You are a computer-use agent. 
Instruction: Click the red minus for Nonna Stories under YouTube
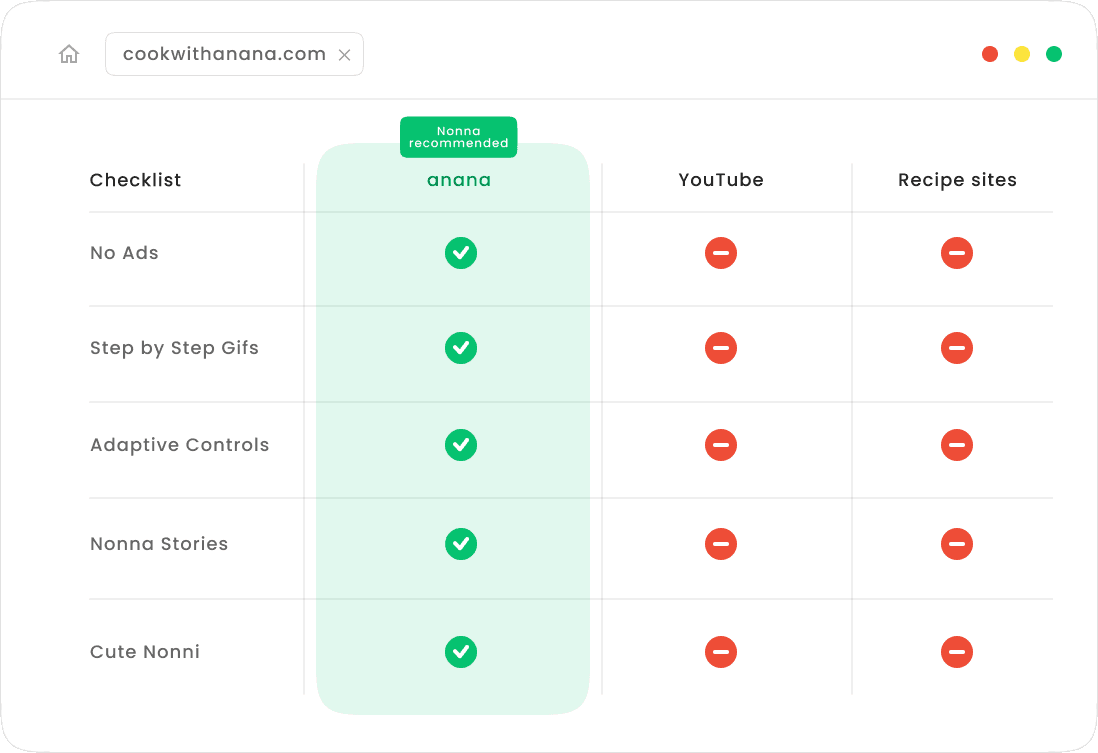[x=721, y=544]
